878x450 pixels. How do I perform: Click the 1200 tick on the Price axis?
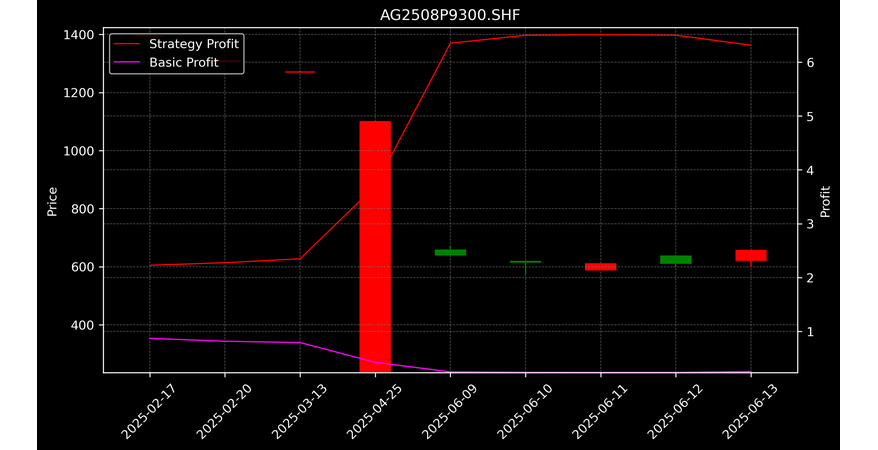click(78, 93)
